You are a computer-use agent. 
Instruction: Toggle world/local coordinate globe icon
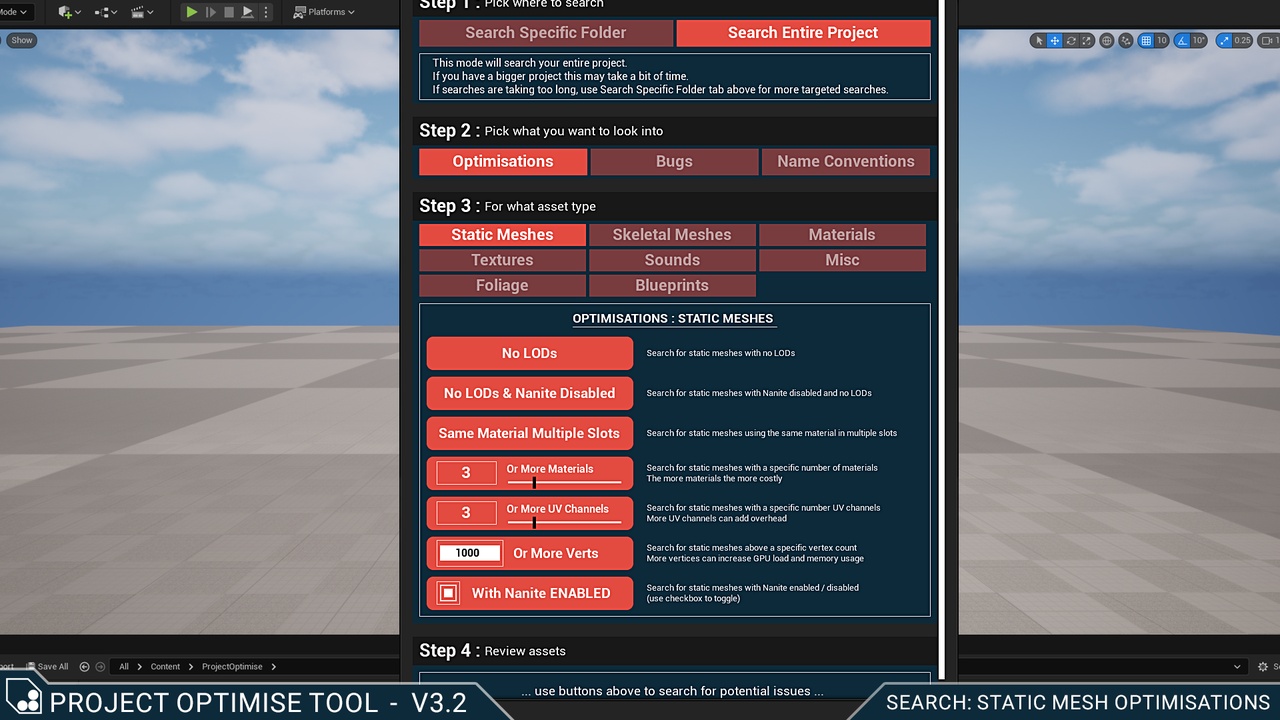(1107, 41)
